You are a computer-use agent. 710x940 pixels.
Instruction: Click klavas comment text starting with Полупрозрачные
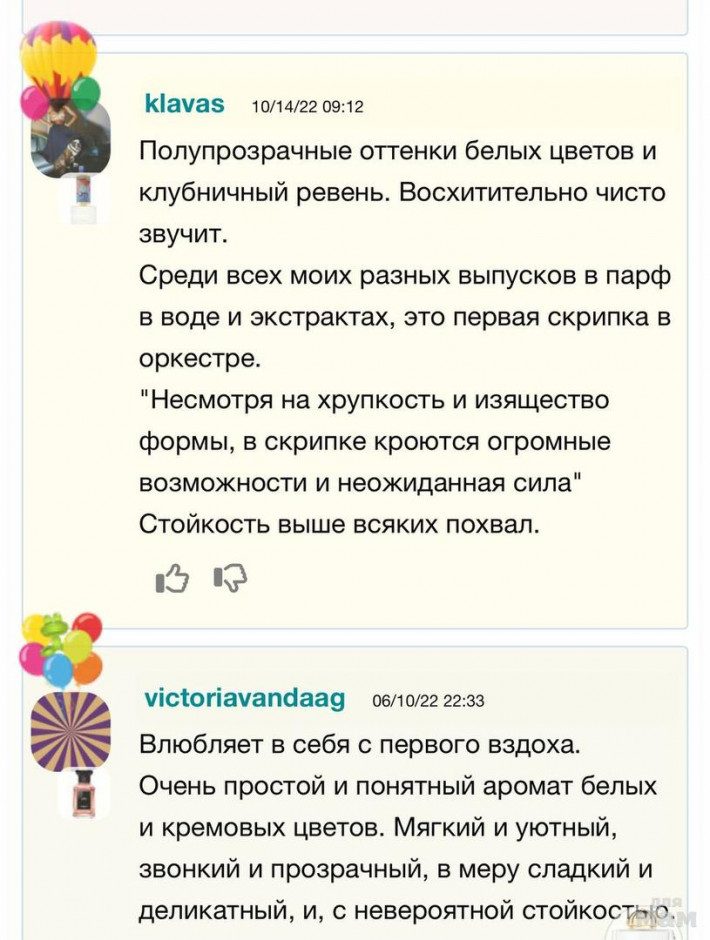click(x=402, y=192)
